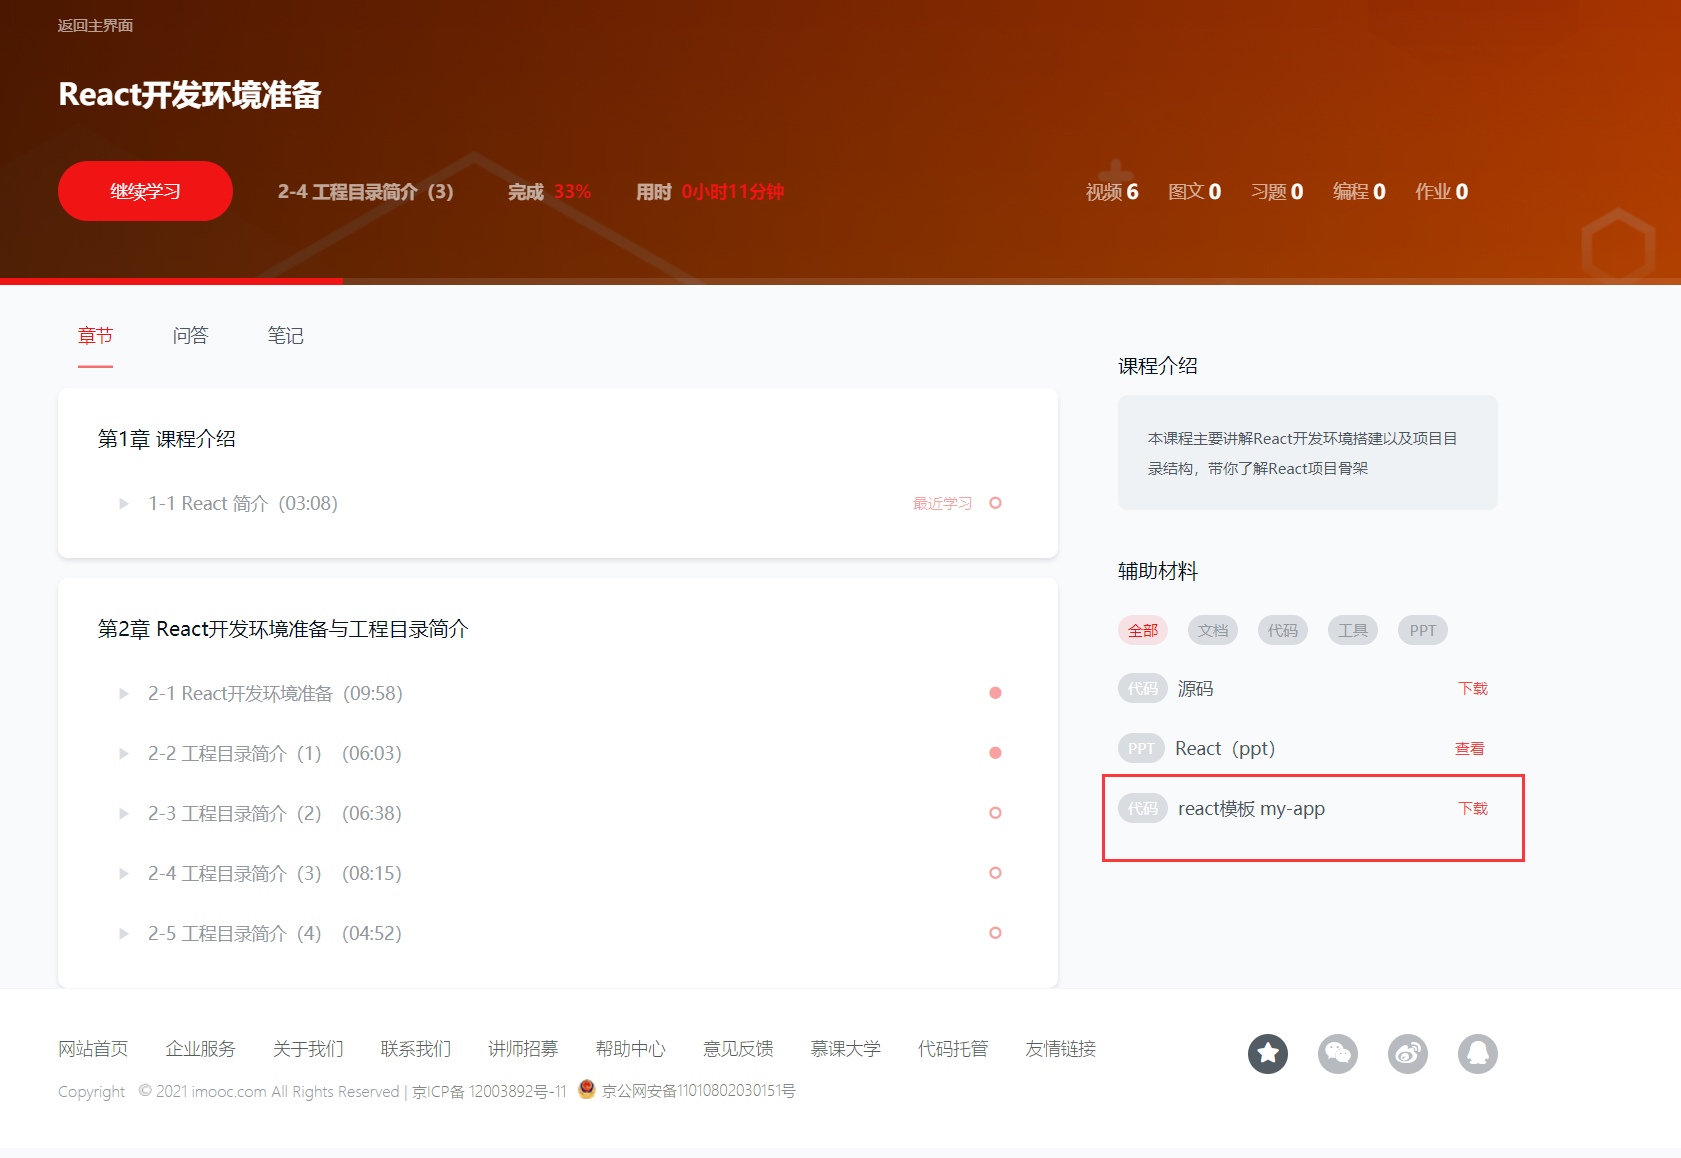Open 联系我们 footer link
1681x1158 pixels.
[415, 1048]
